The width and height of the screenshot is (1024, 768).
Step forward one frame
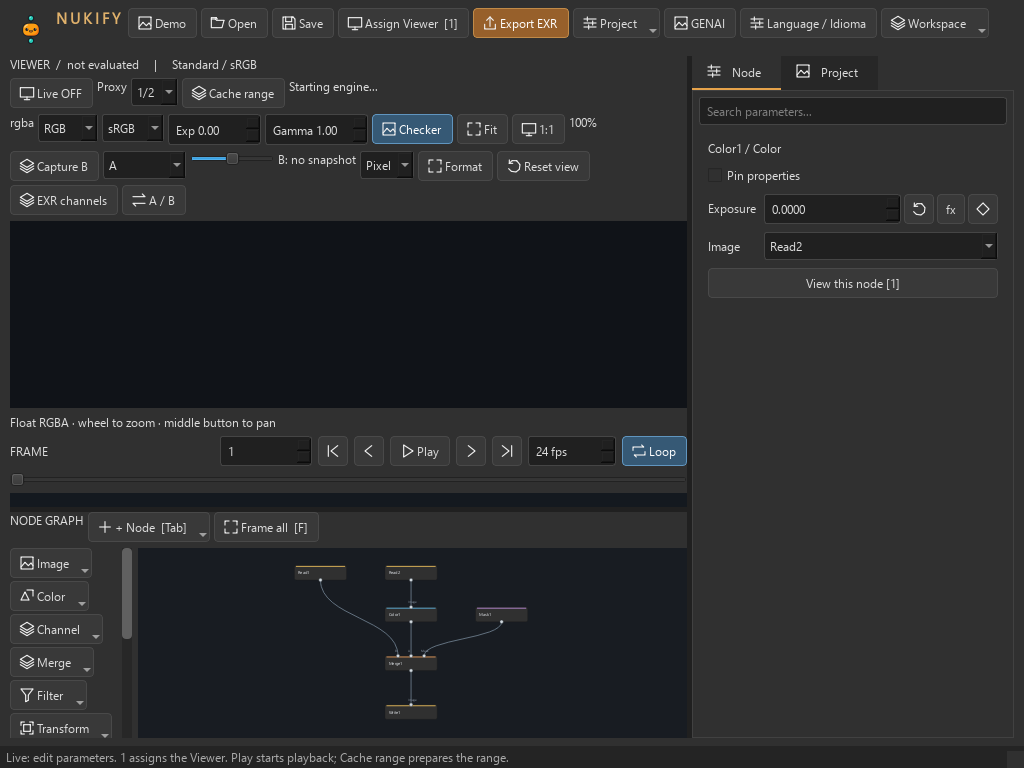click(x=471, y=451)
